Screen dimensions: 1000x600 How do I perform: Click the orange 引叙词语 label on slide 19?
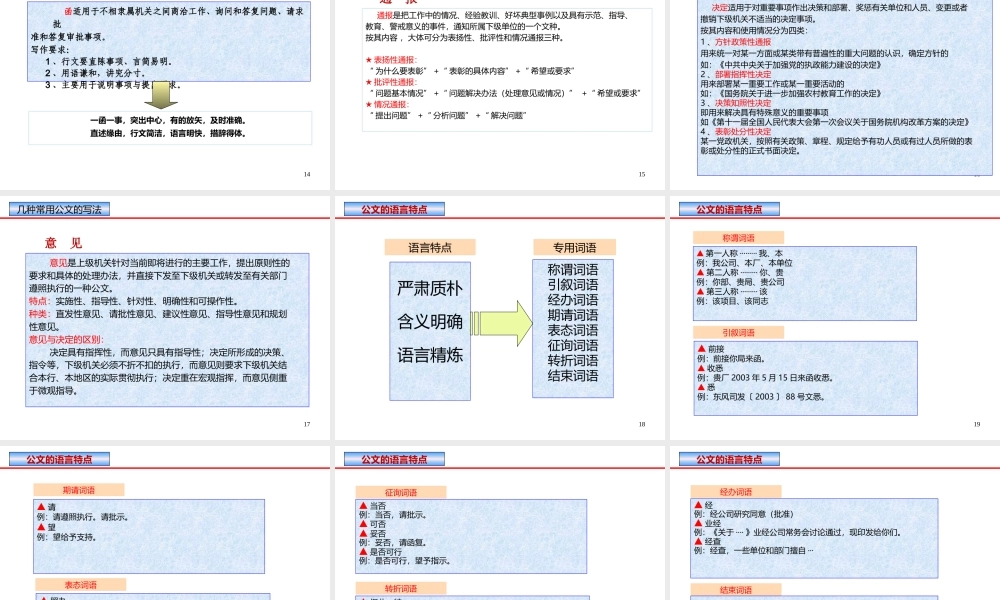pos(739,333)
